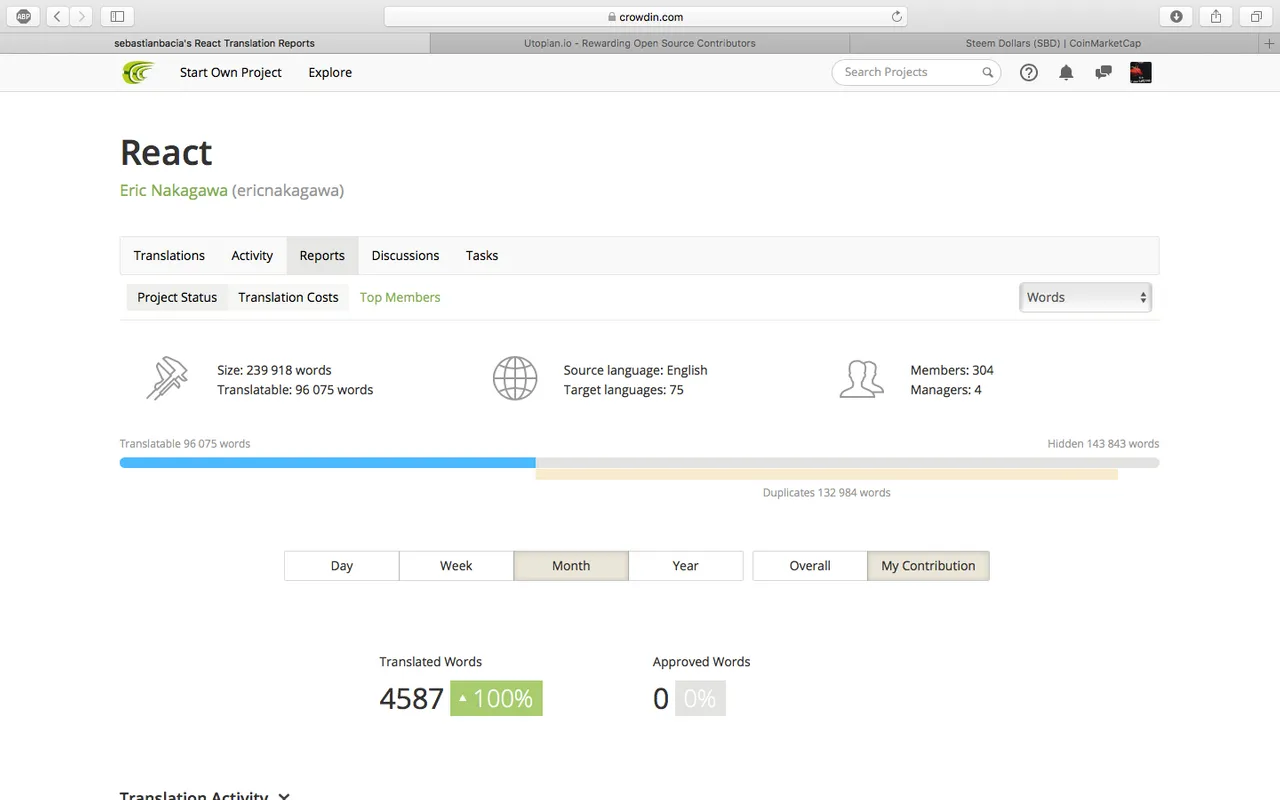The image size is (1280, 800).
Task: Switch to Steem Dollars CoinMarketCap tab
Action: (1053, 43)
